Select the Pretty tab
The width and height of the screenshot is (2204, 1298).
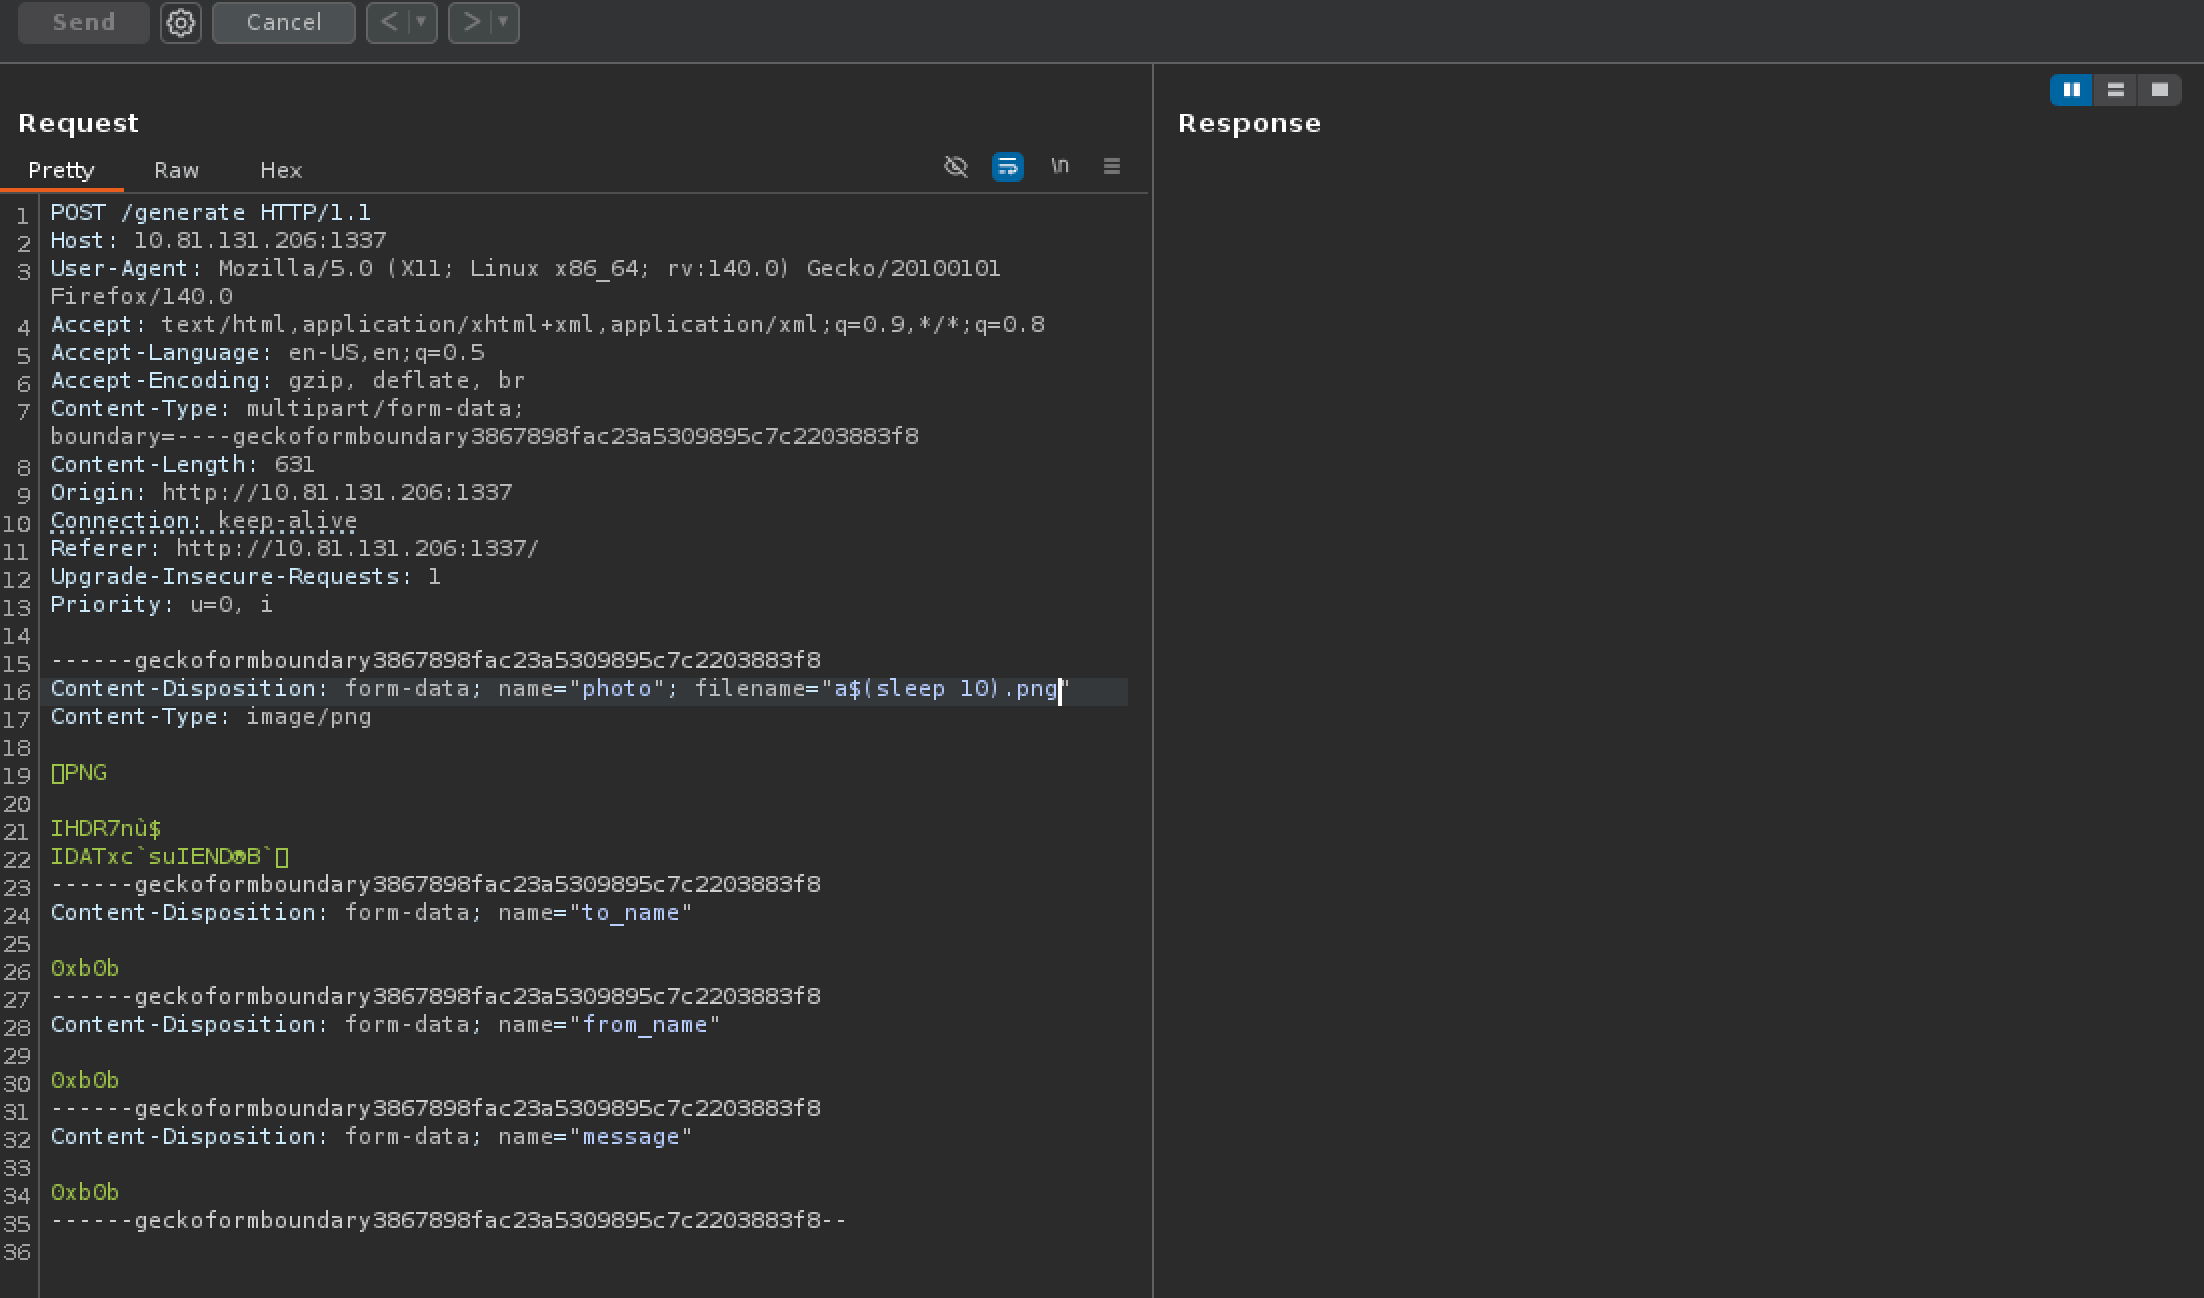61,170
